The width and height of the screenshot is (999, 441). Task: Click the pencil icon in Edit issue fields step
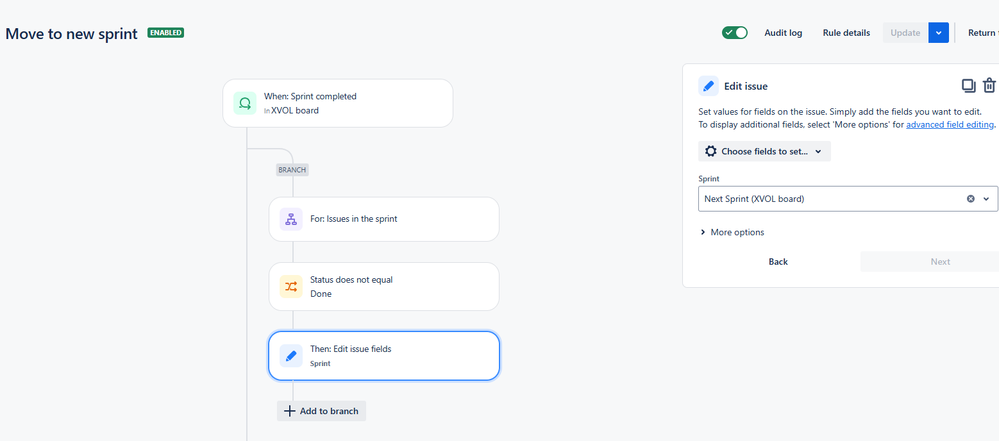click(291, 356)
